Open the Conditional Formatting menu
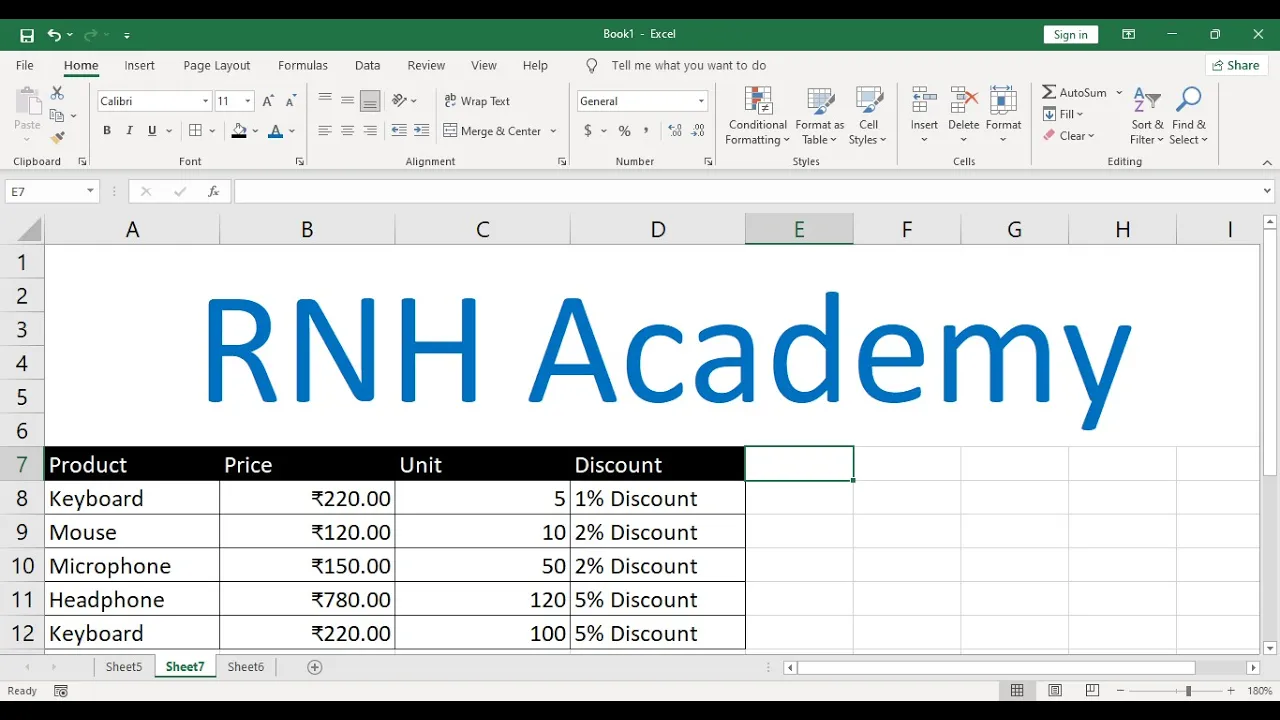The height and width of the screenshot is (720, 1280). (x=758, y=116)
